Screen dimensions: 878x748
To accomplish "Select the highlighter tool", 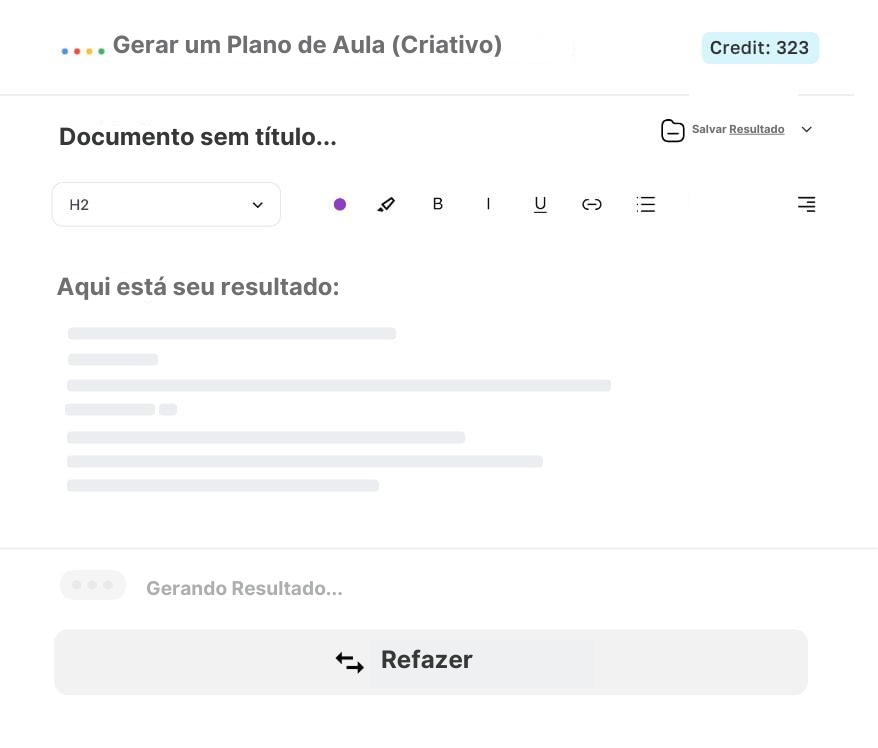I will [x=387, y=204].
